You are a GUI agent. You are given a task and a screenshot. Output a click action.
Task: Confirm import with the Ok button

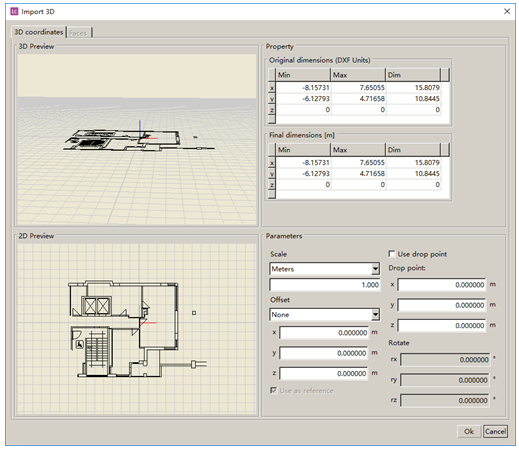point(469,431)
